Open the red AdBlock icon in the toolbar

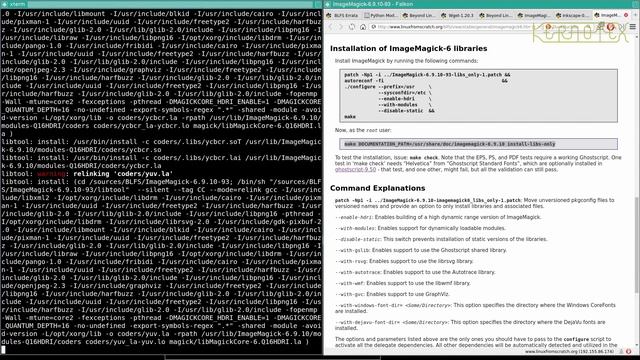[x=611, y=27]
